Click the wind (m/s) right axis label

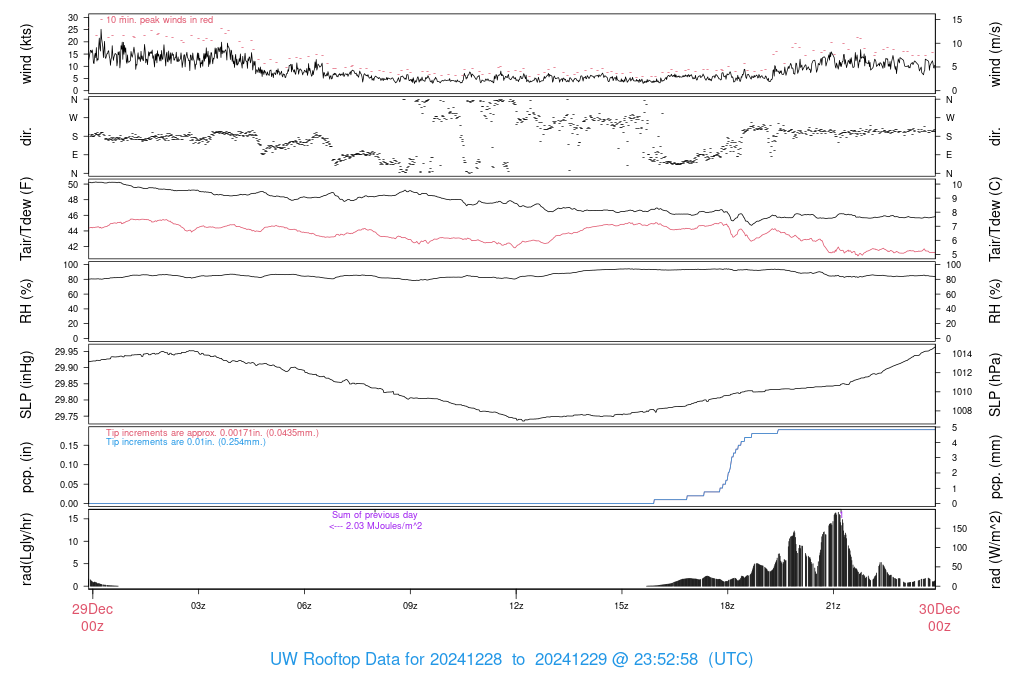coord(997,55)
